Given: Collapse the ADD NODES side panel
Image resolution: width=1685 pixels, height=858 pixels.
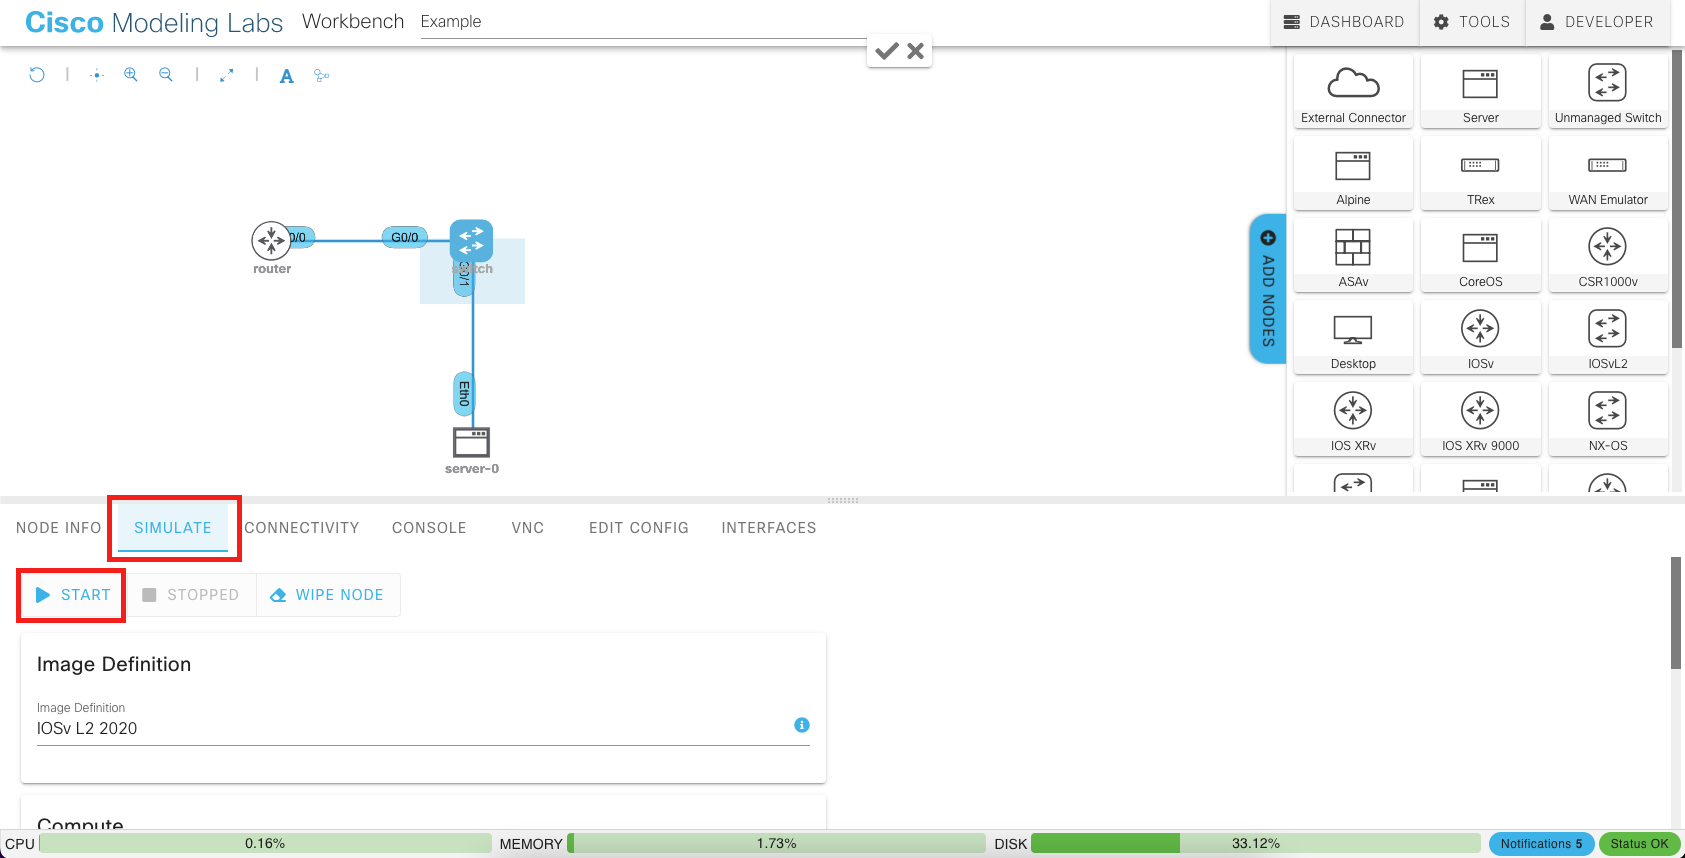Looking at the screenshot, I should [x=1268, y=289].
